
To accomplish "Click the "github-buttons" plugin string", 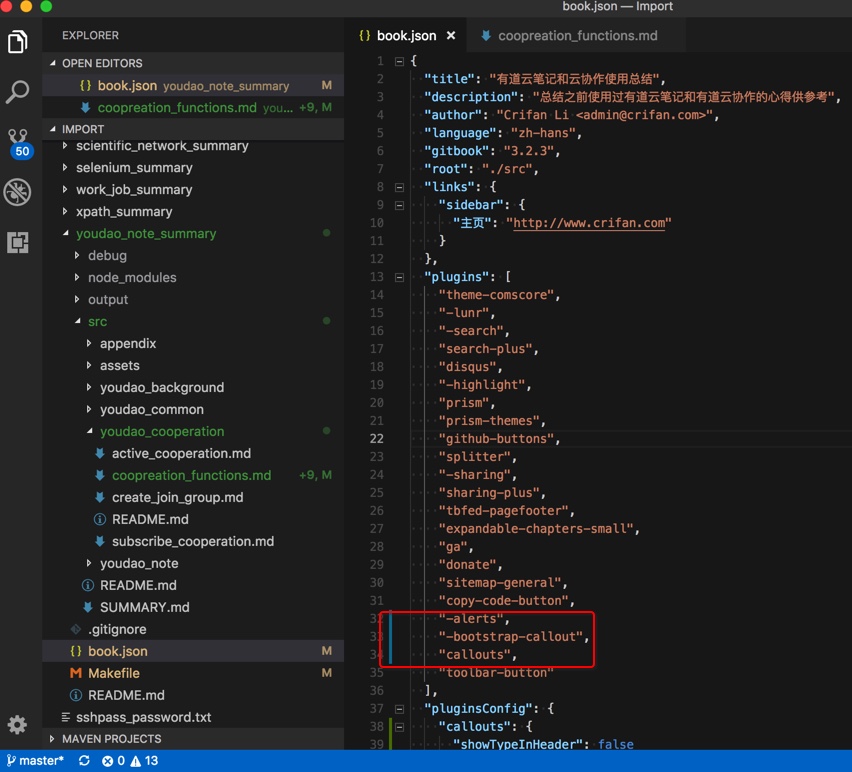I will (x=496, y=439).
